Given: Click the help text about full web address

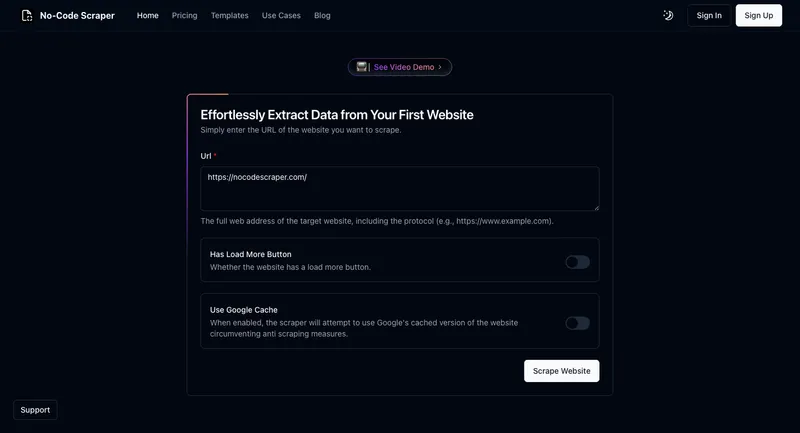Looking at the screenshot, I should (377, 221).
